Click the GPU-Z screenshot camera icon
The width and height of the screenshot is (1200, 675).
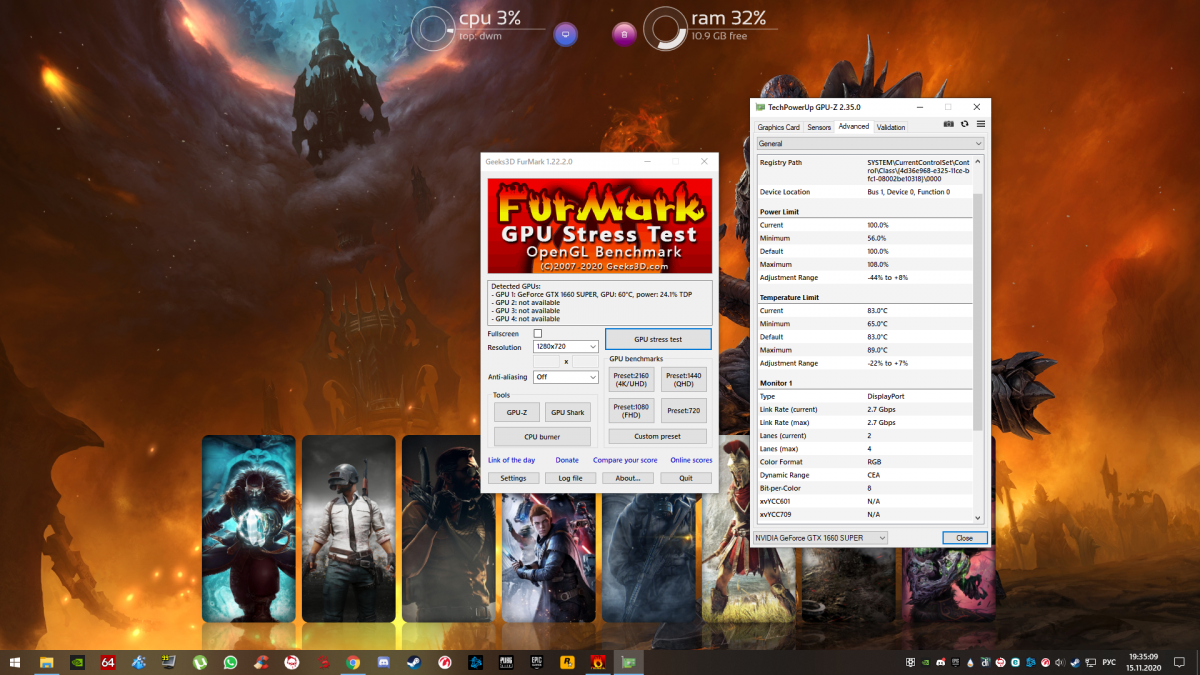949,124
